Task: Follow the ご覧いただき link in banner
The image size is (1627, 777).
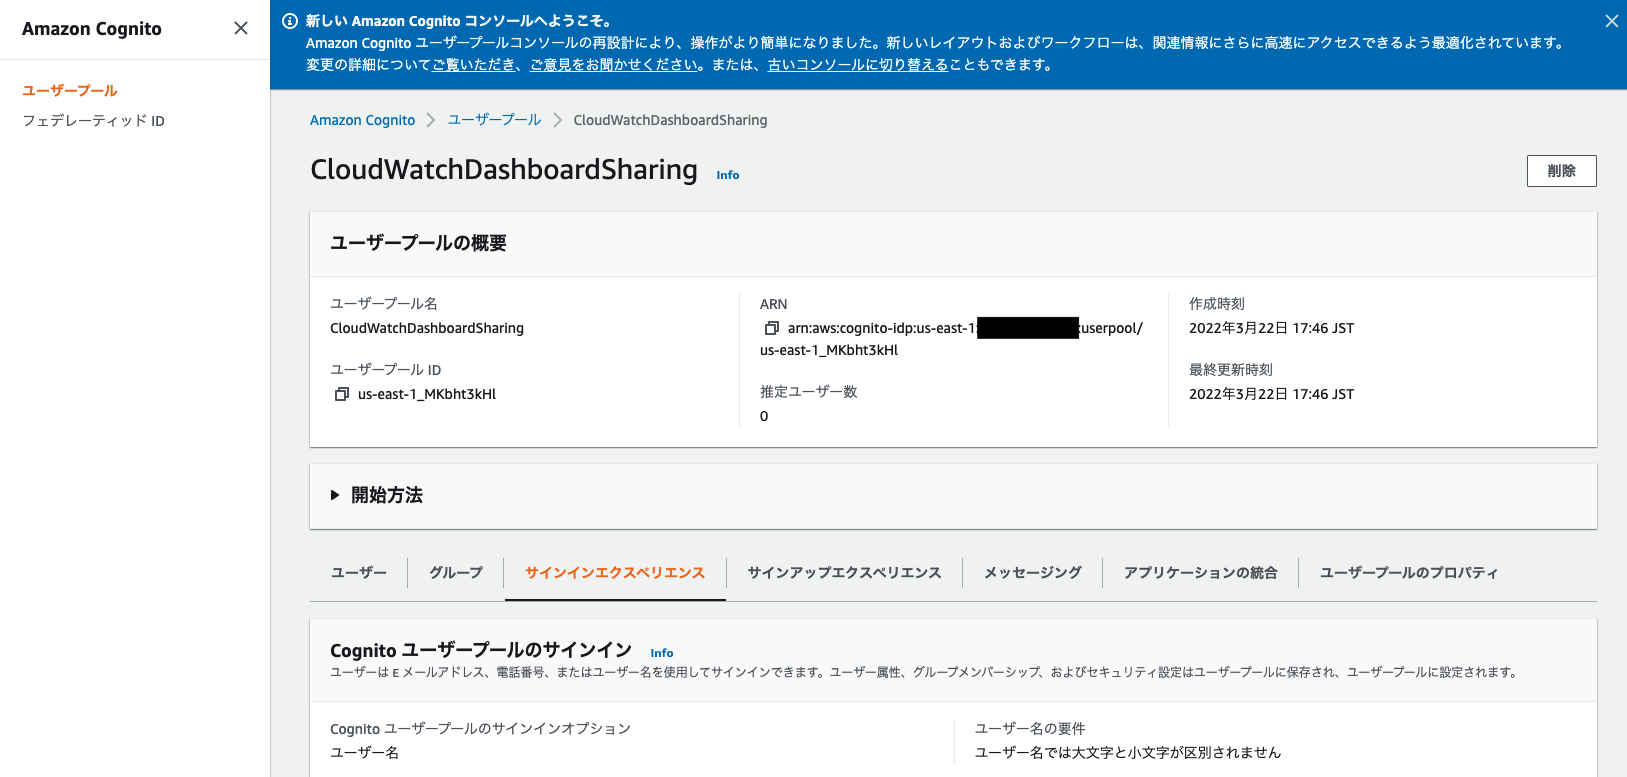Action: [x=474, y=65]
